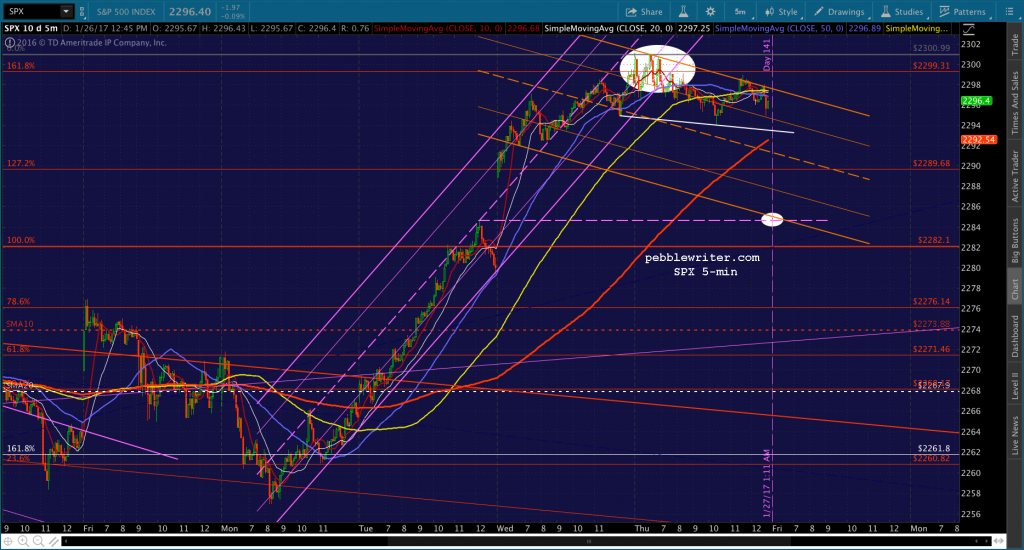Viewport: 1024px width, 550px height.
Task: Click the zoom out magnifier icon
Action: [38, 541]
